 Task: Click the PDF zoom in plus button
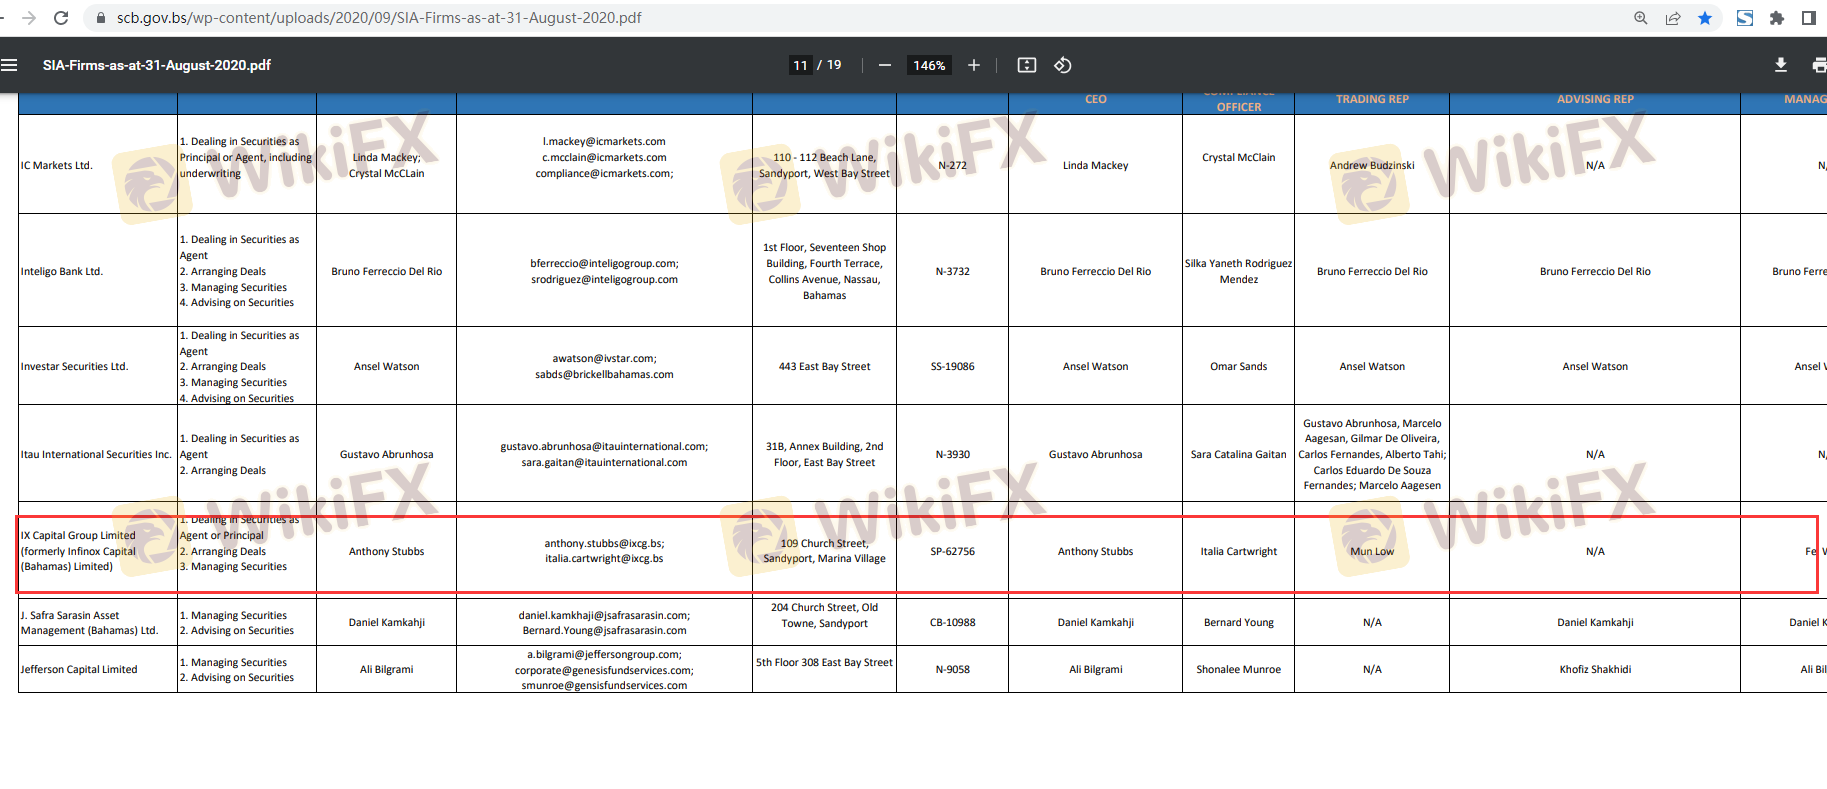click(973, 65)
